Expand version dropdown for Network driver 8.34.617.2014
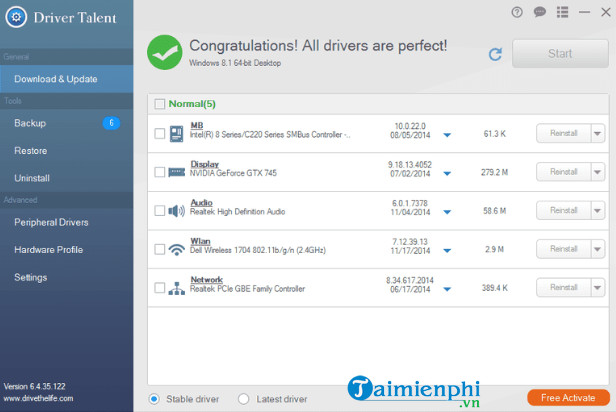Viewport: 616px width, 412px height. pos(447,289)
